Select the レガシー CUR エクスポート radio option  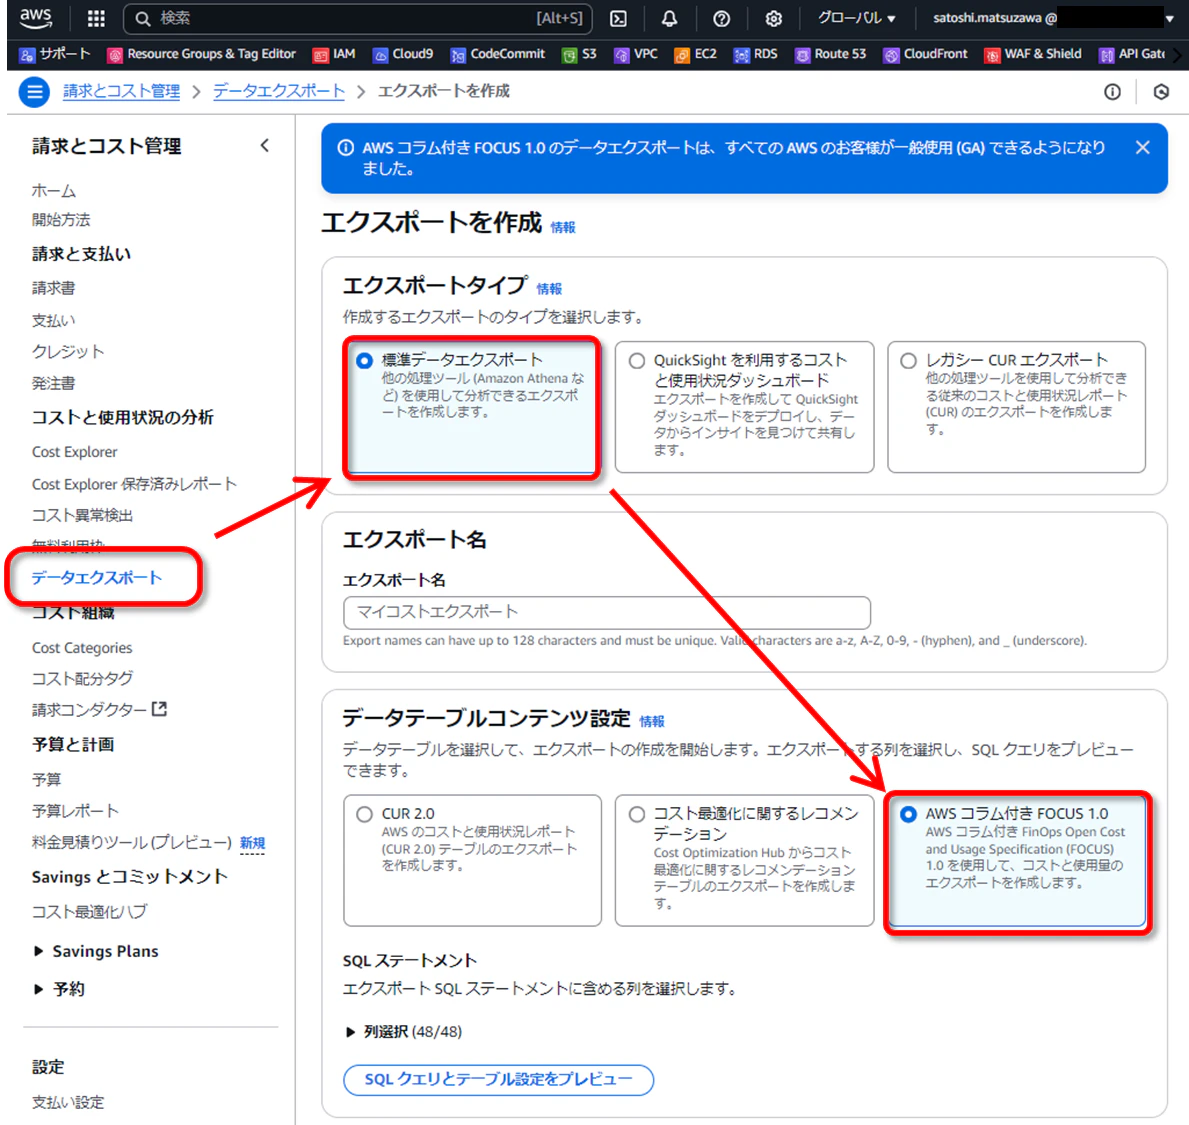coord(908,361)
